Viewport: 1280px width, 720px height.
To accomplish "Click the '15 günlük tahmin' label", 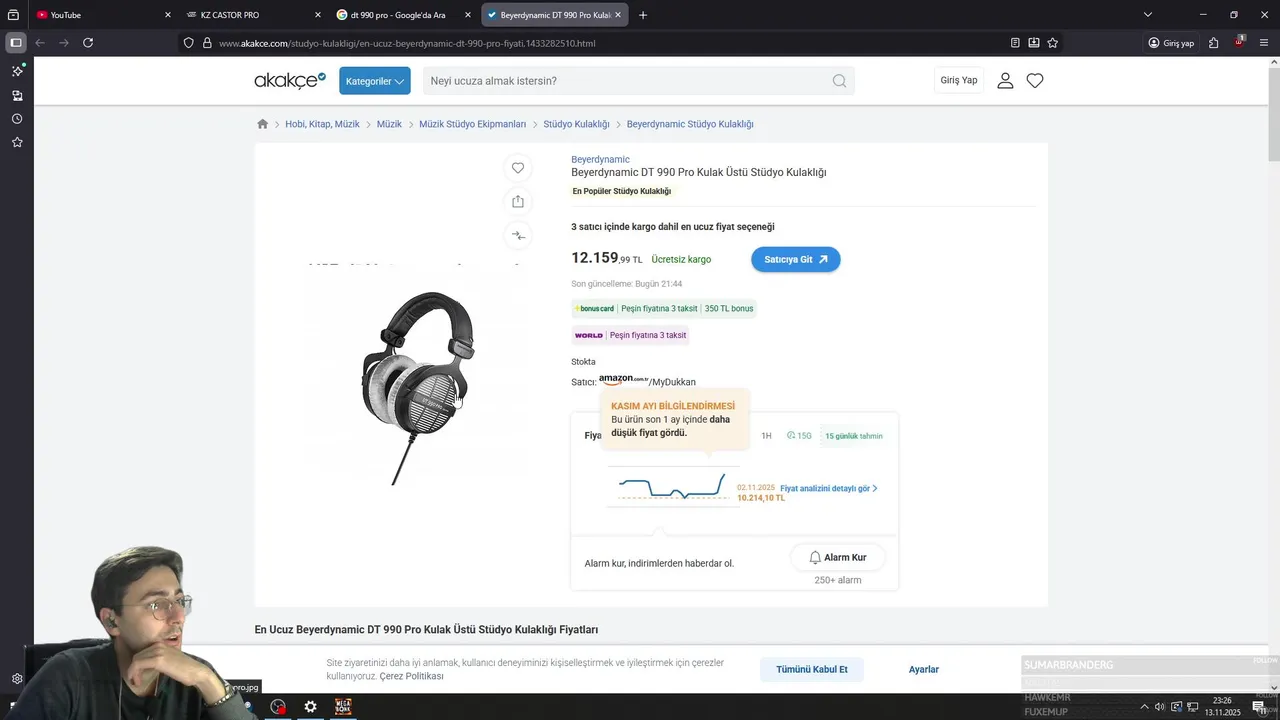I will (x=853, y=436).
